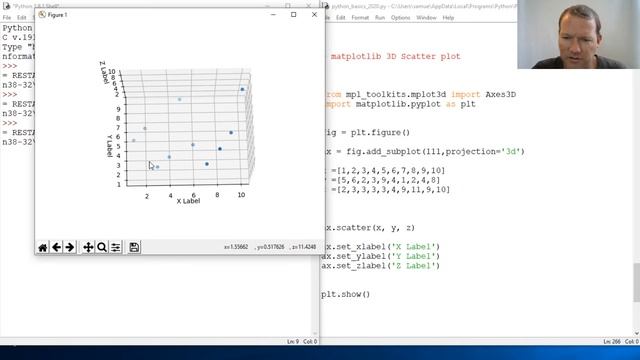
Task: Open Run menu in the editor window
Action: 380,18
